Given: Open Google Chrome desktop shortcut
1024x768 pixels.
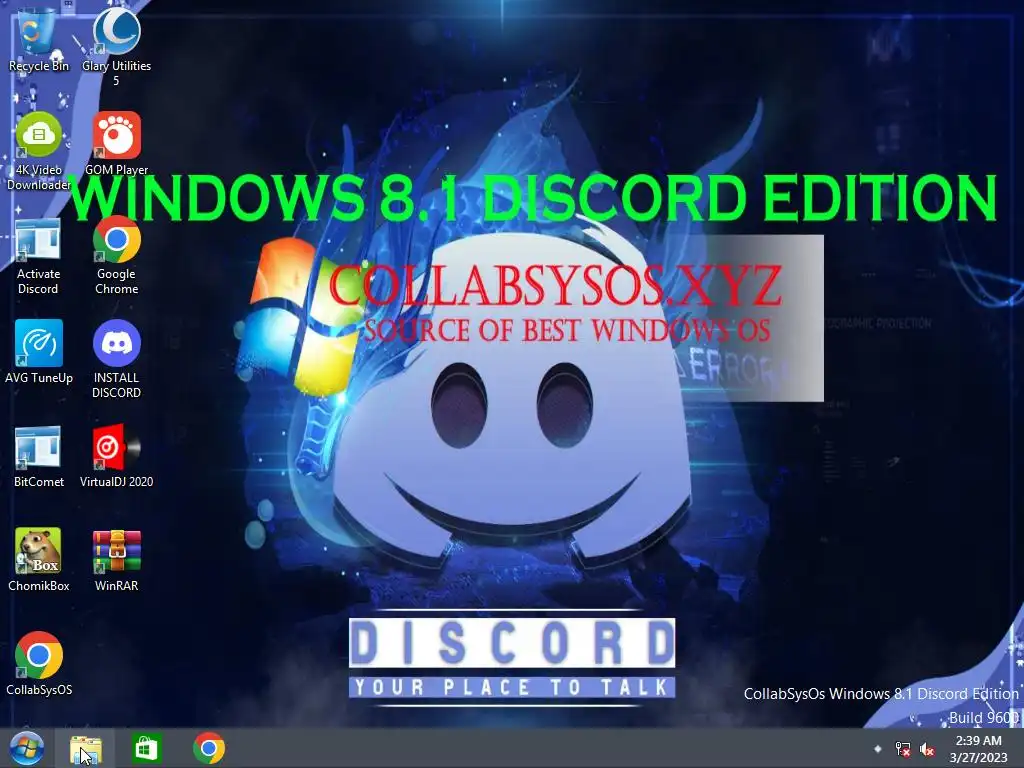Looking at the screenshot, I should point(116,255).
